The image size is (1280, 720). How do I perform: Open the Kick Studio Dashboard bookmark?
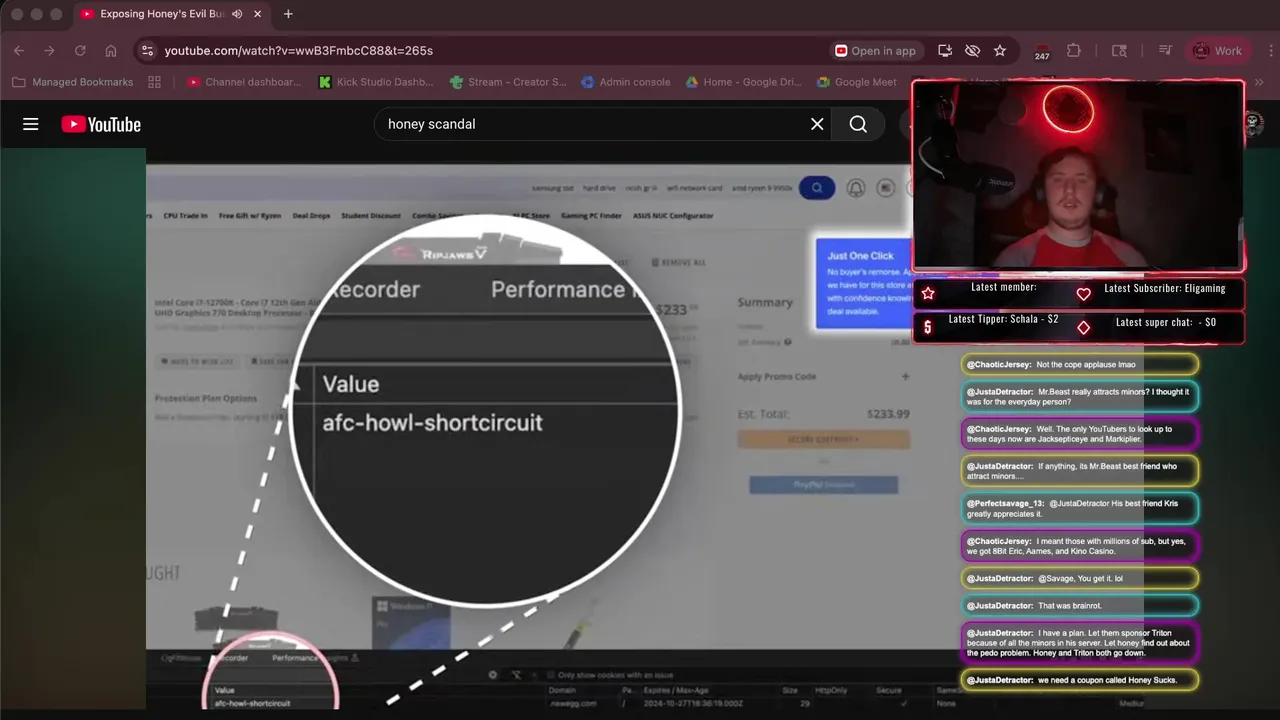click(376, 82)
